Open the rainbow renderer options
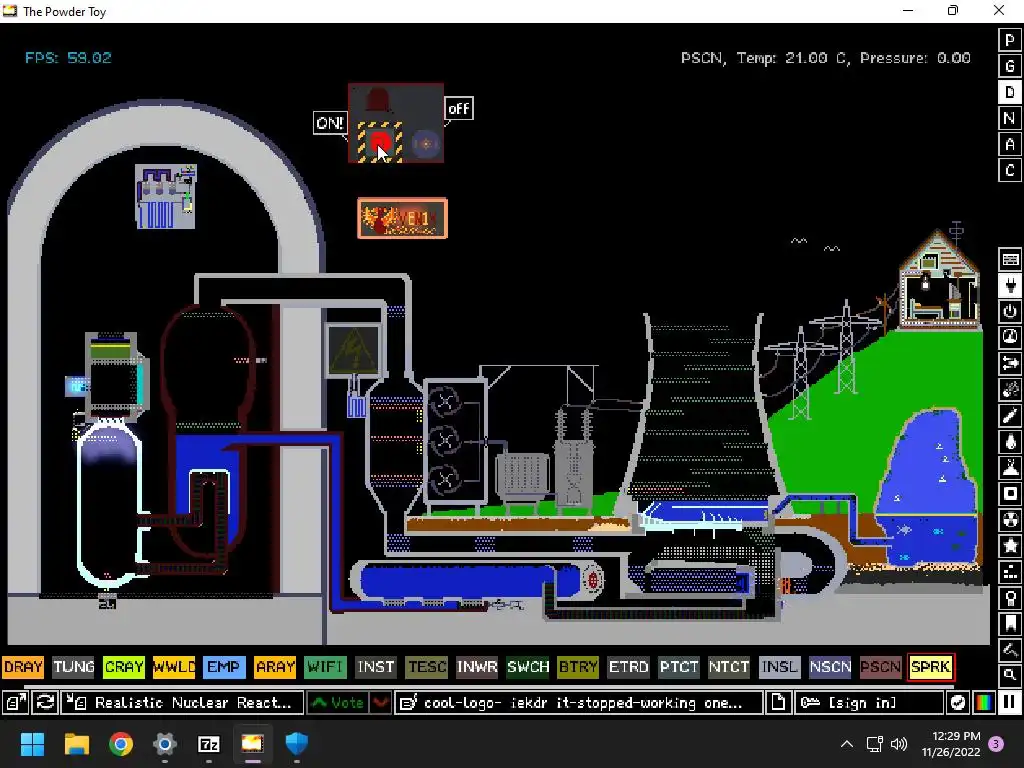This screenshot has width=1024, height=768. pyautogui.click(x=983, y=703)
